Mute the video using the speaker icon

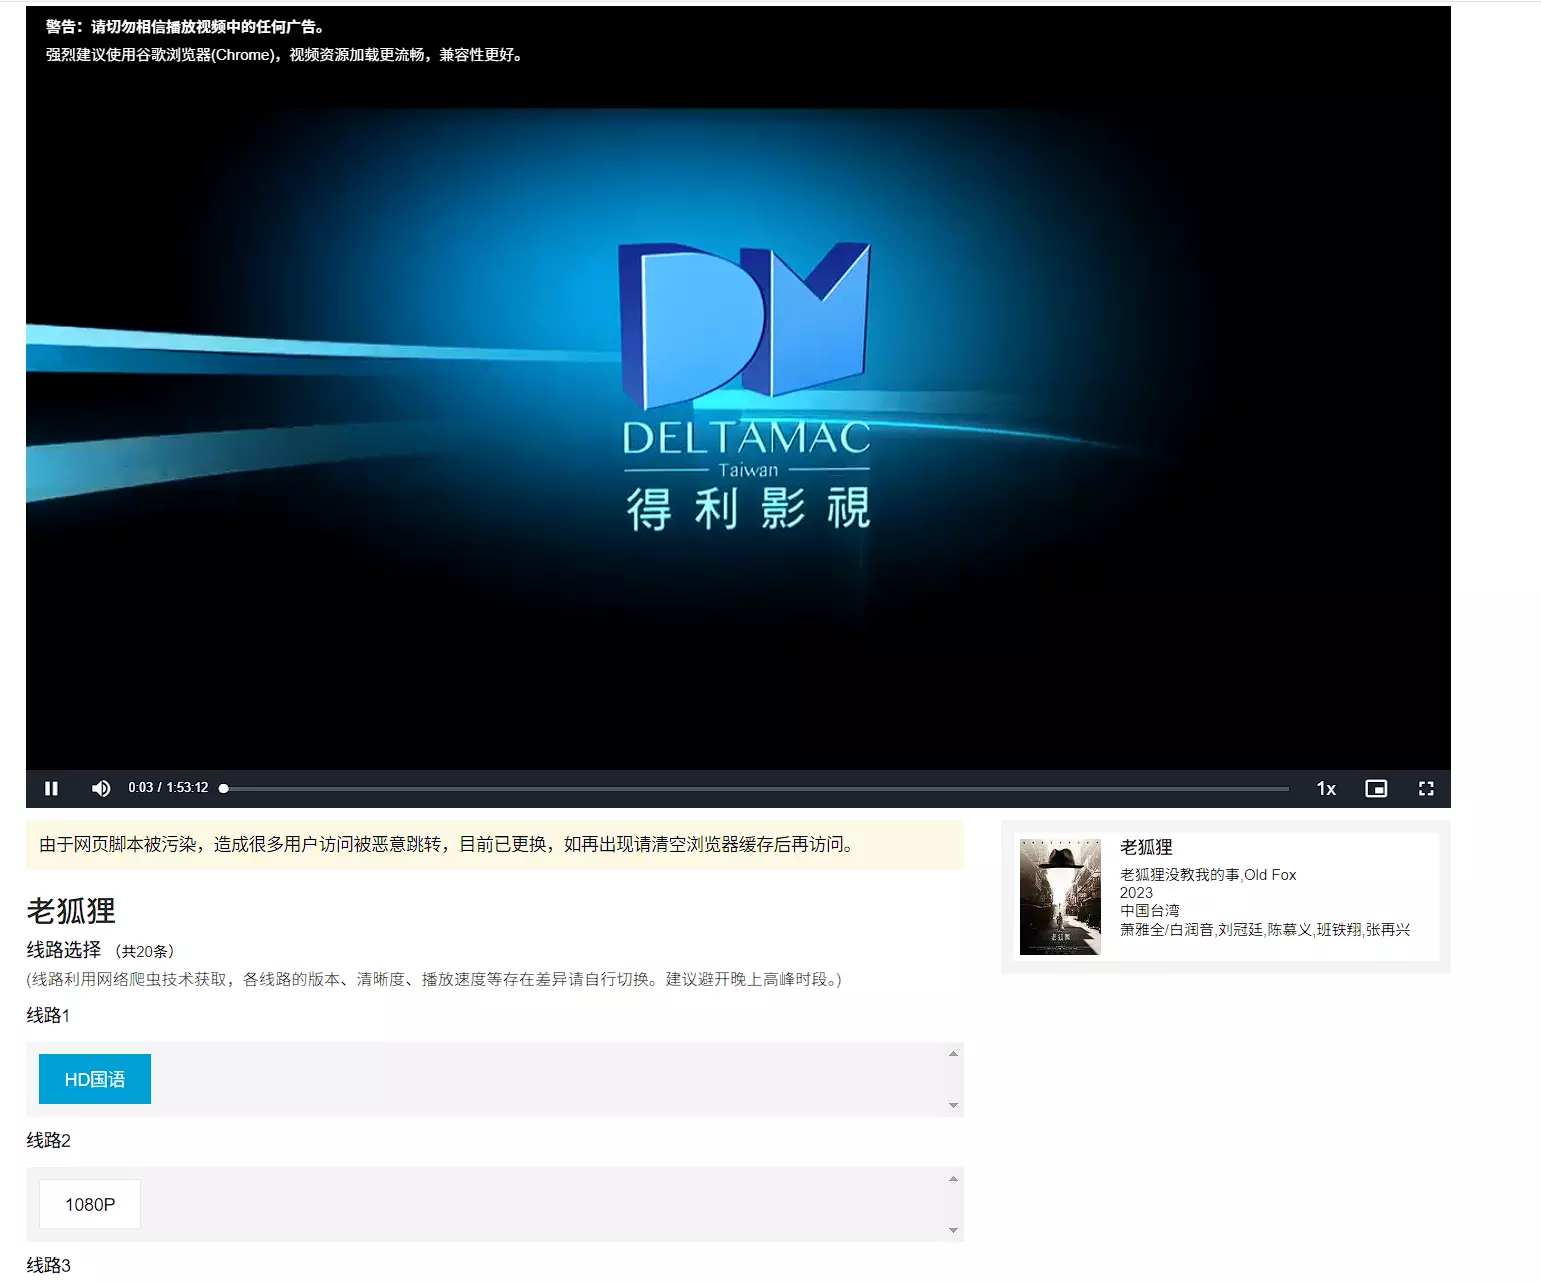click(x=101, y=788)
